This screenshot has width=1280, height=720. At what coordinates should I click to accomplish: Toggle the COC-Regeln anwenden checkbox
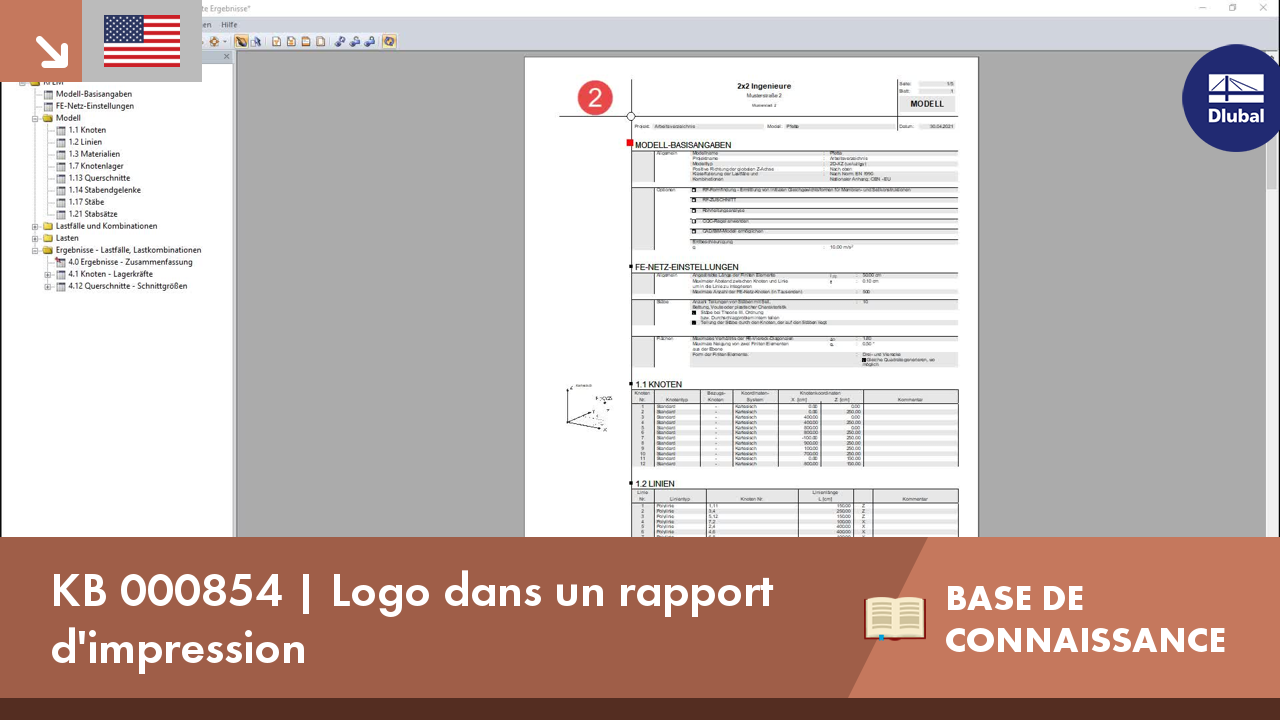pos(693,220)
